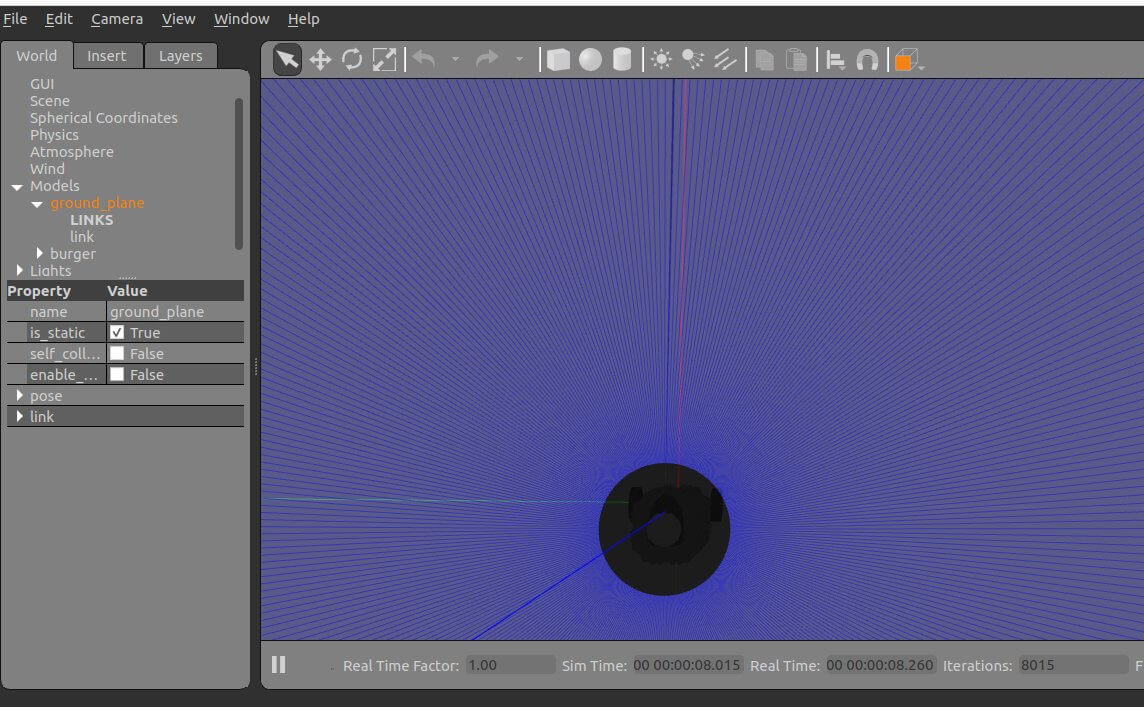Uncheck the is_static checkbox
The width and height of the screenshot is (1144, 707).
pos(117,332)
